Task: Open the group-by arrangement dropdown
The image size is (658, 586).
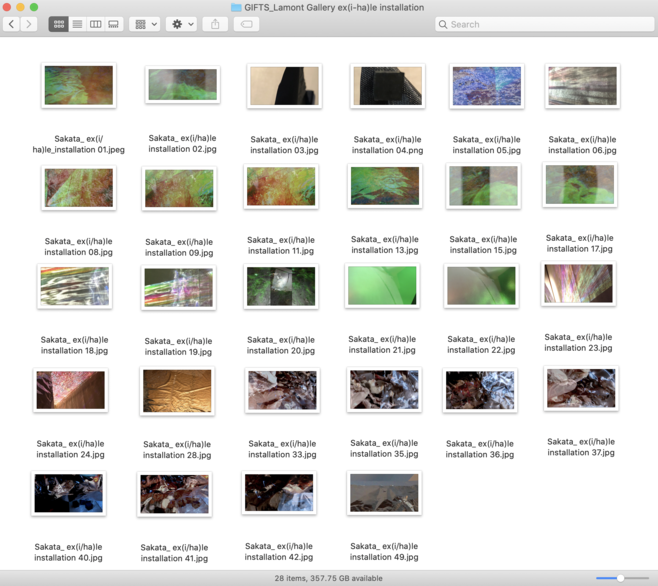Action: (x=146, y=24)
